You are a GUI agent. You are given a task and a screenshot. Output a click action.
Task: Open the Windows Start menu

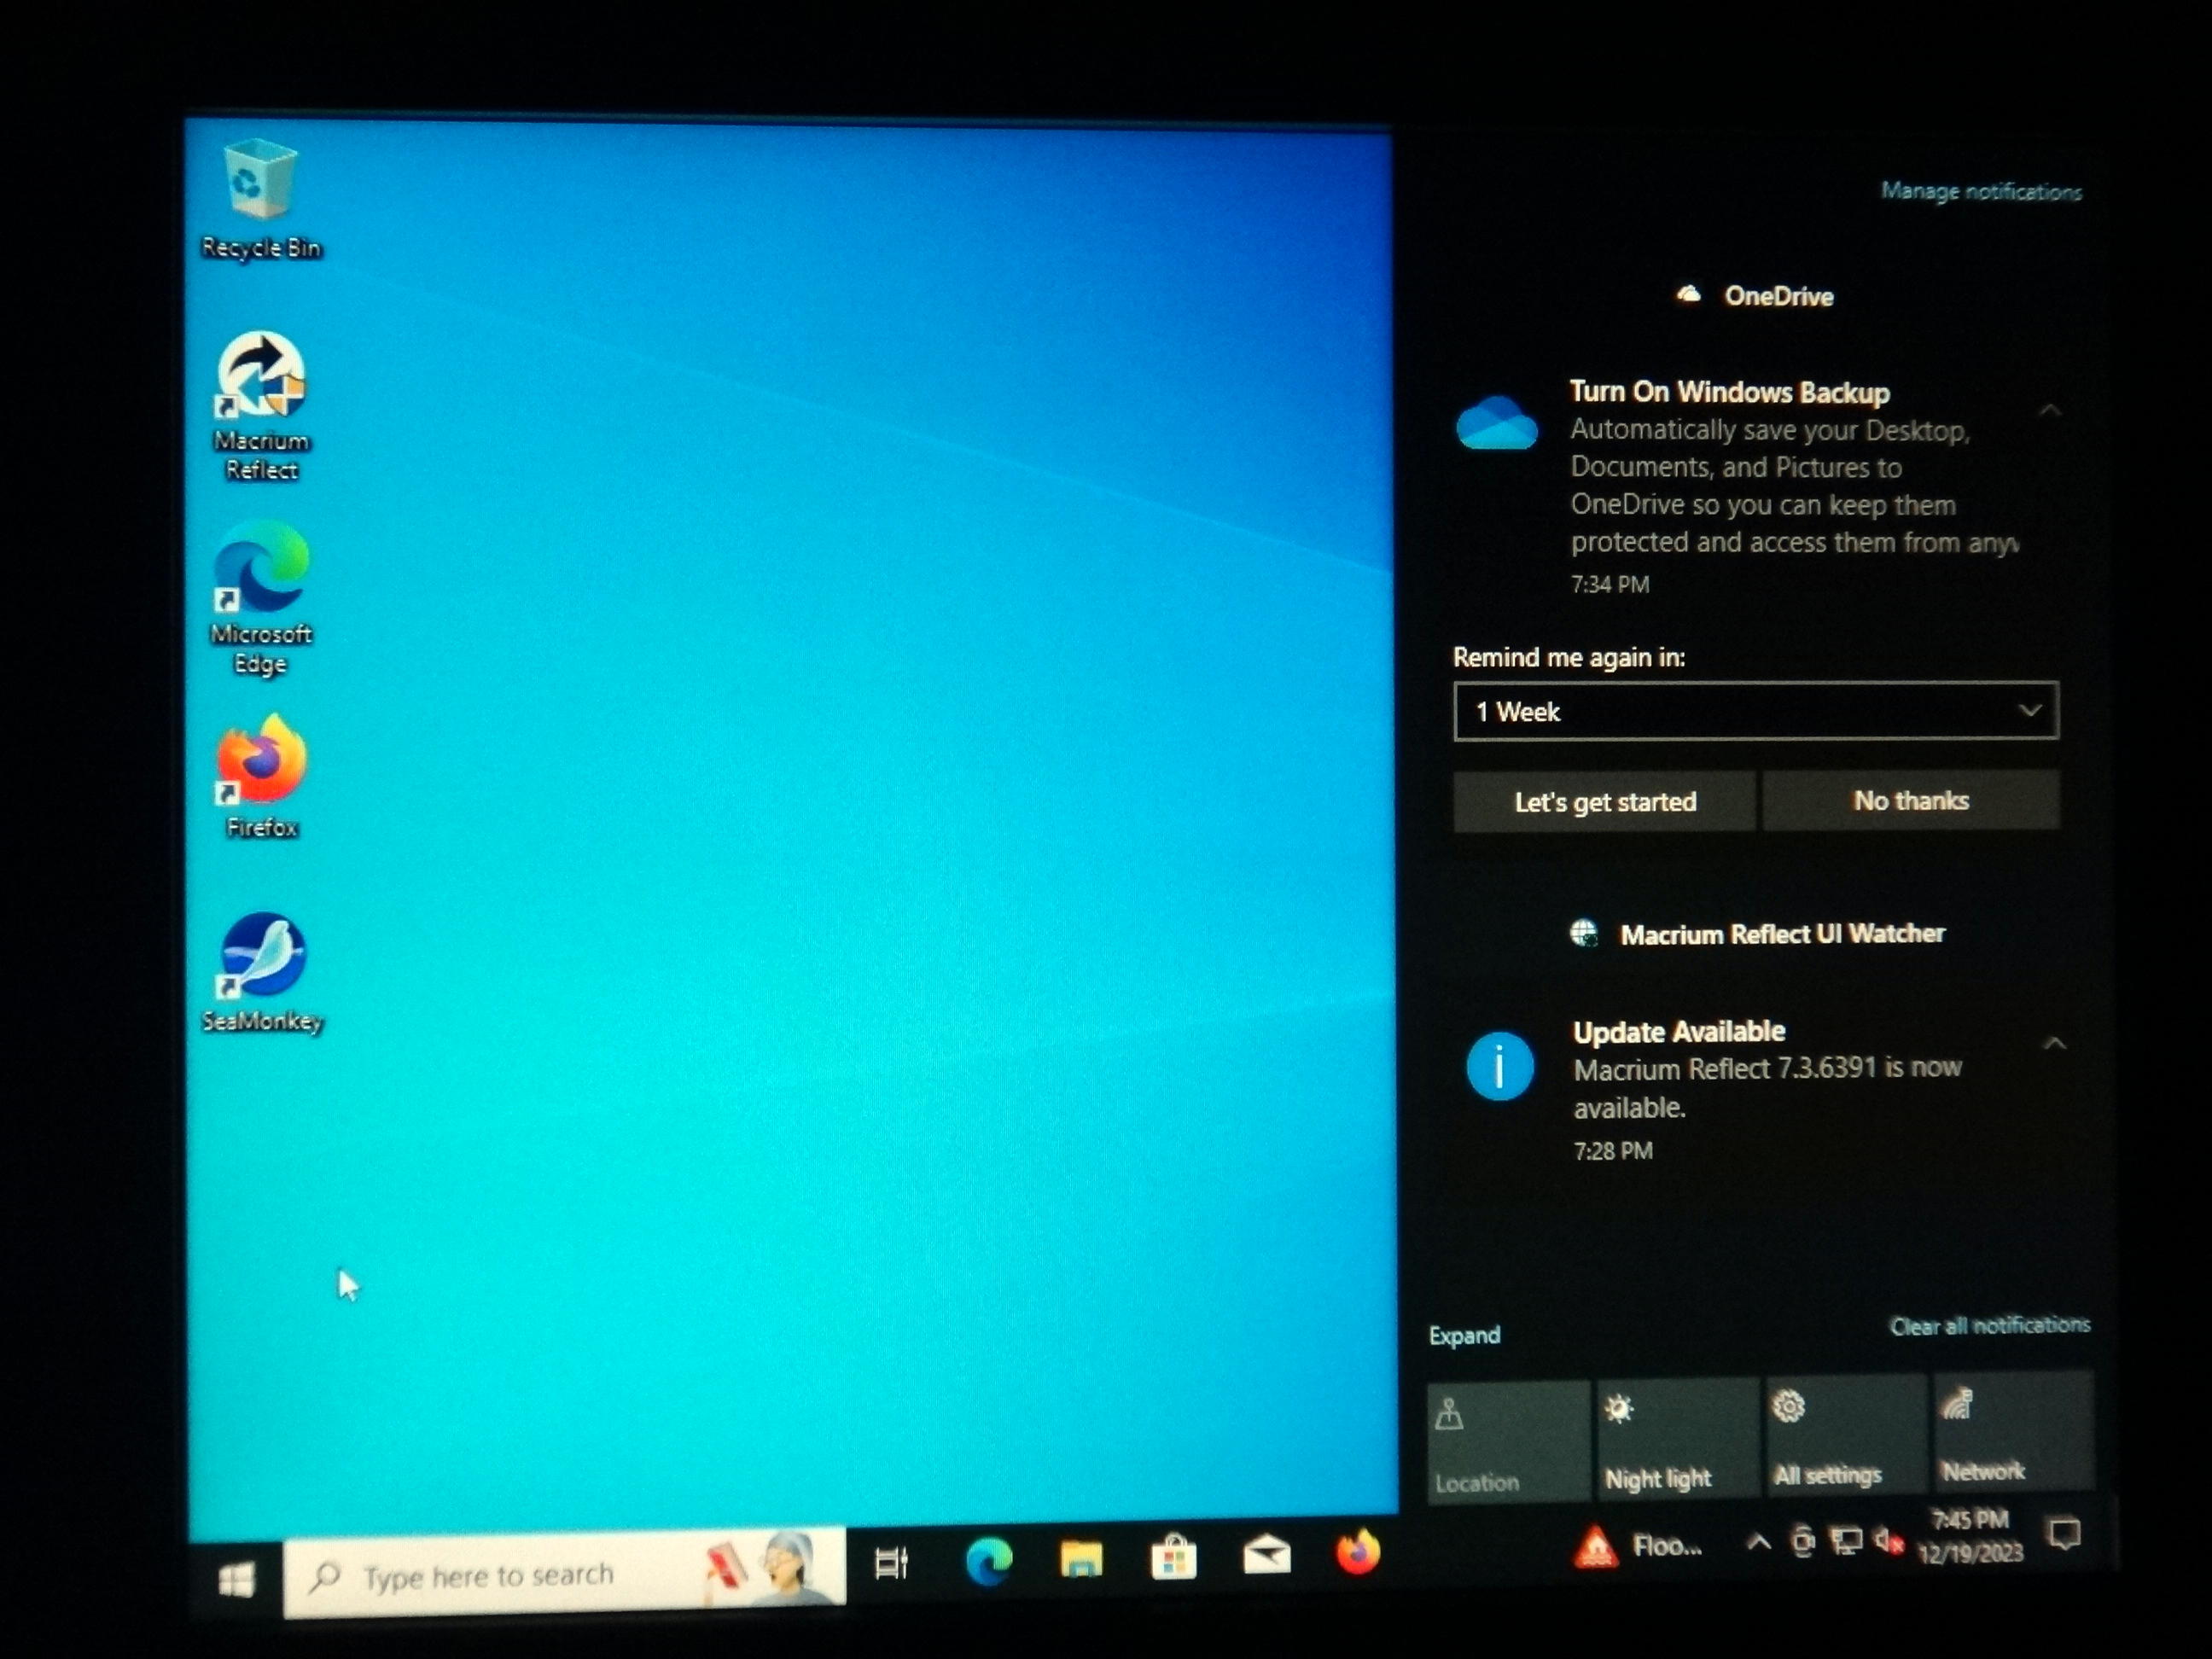point(237,1580)
